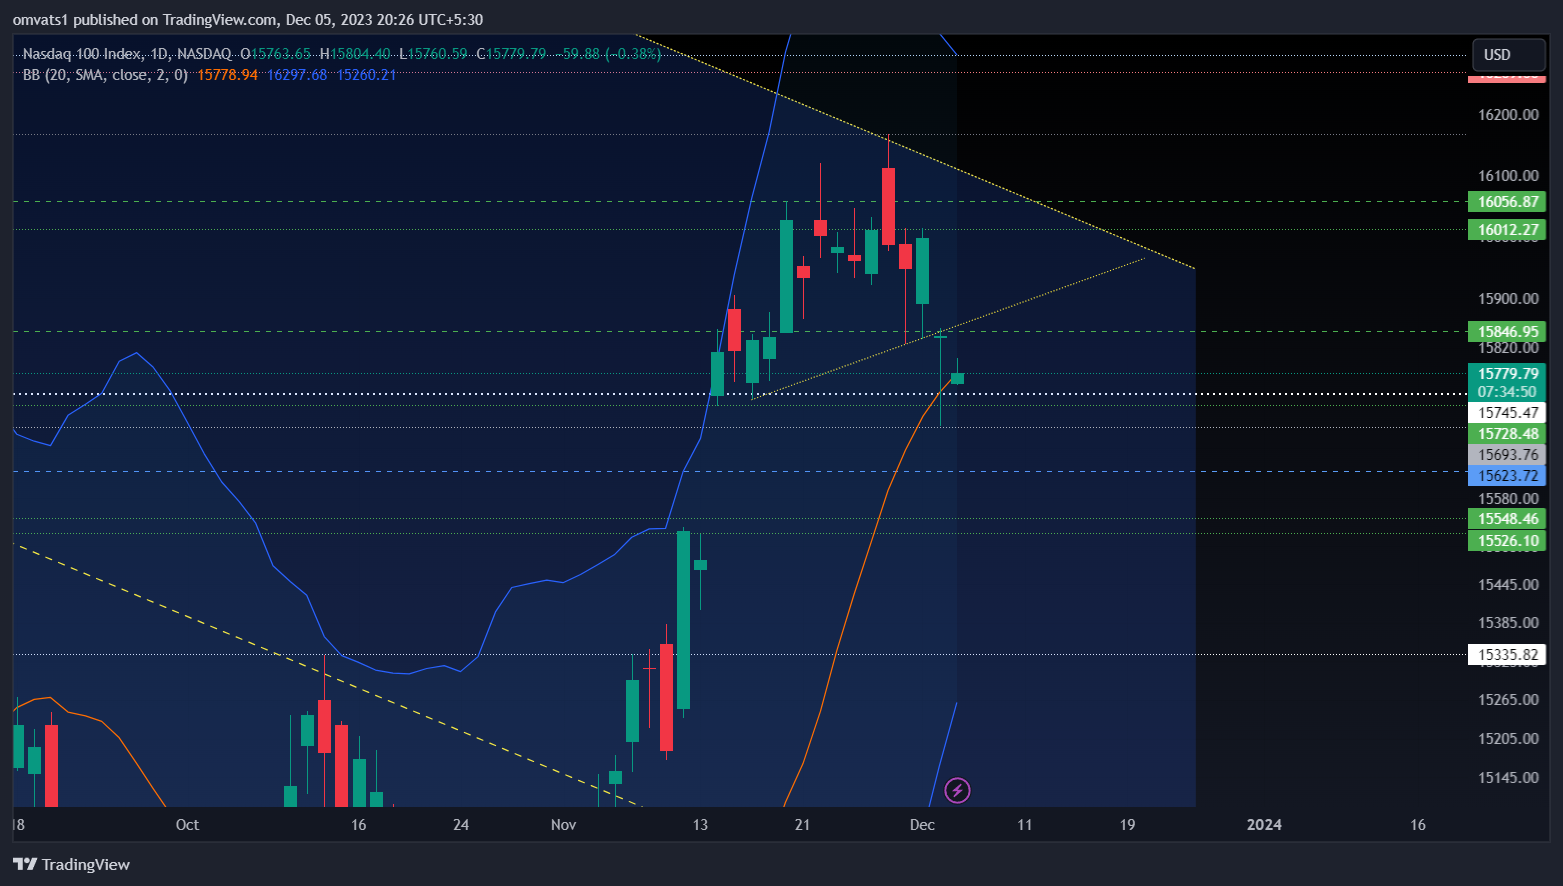Click the current price label 15779.79
The image size is (1563, 886).
[1507, 374]
